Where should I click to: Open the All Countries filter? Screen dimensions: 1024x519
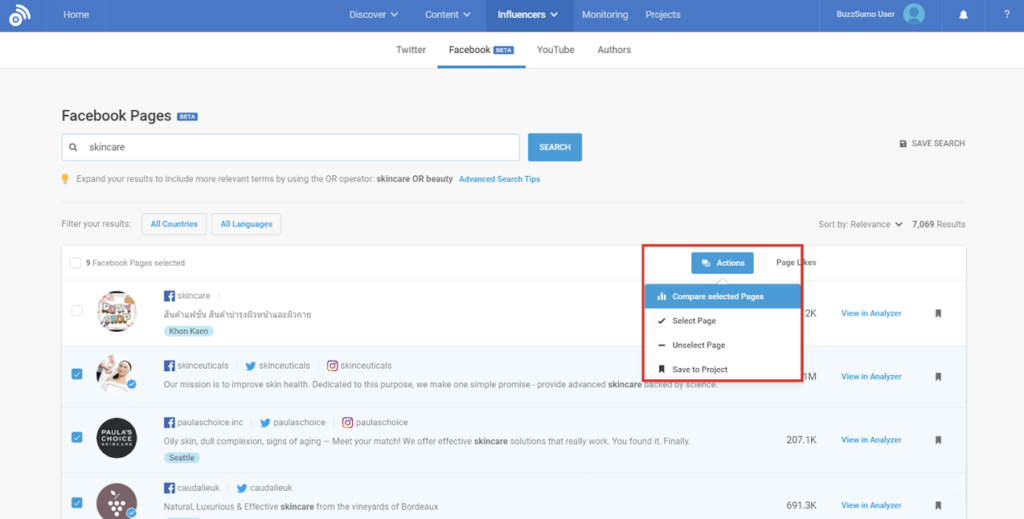[x=174, y=224]
